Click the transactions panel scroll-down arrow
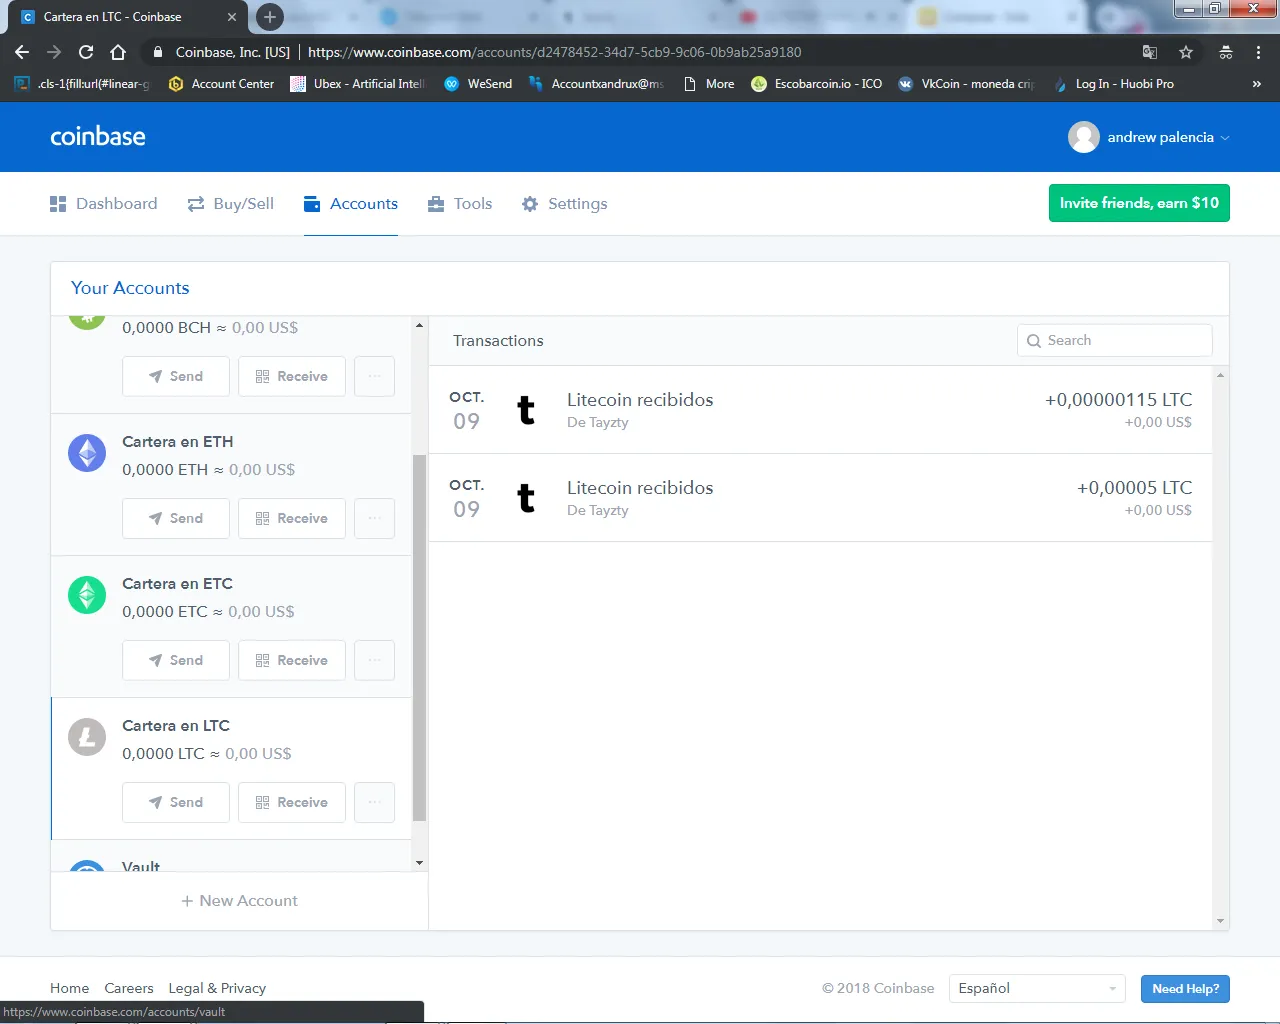This screenshot has width=1280, height=1024. pyautogui.click(x=1220, y=921)
